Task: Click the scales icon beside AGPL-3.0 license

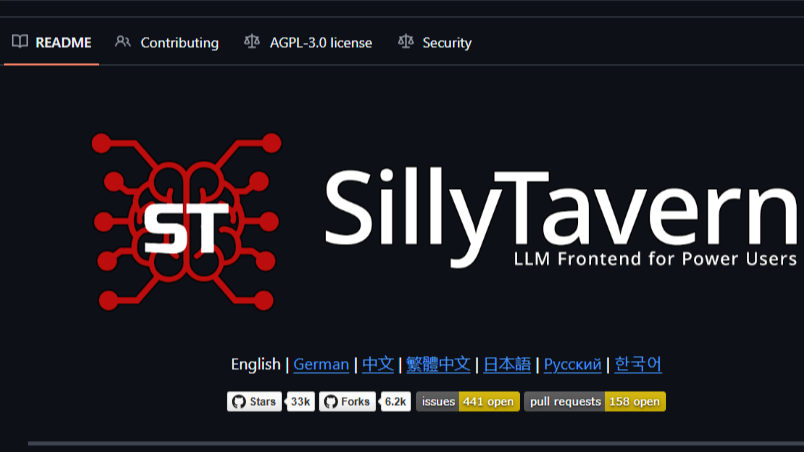Action: tap(252, 42)
